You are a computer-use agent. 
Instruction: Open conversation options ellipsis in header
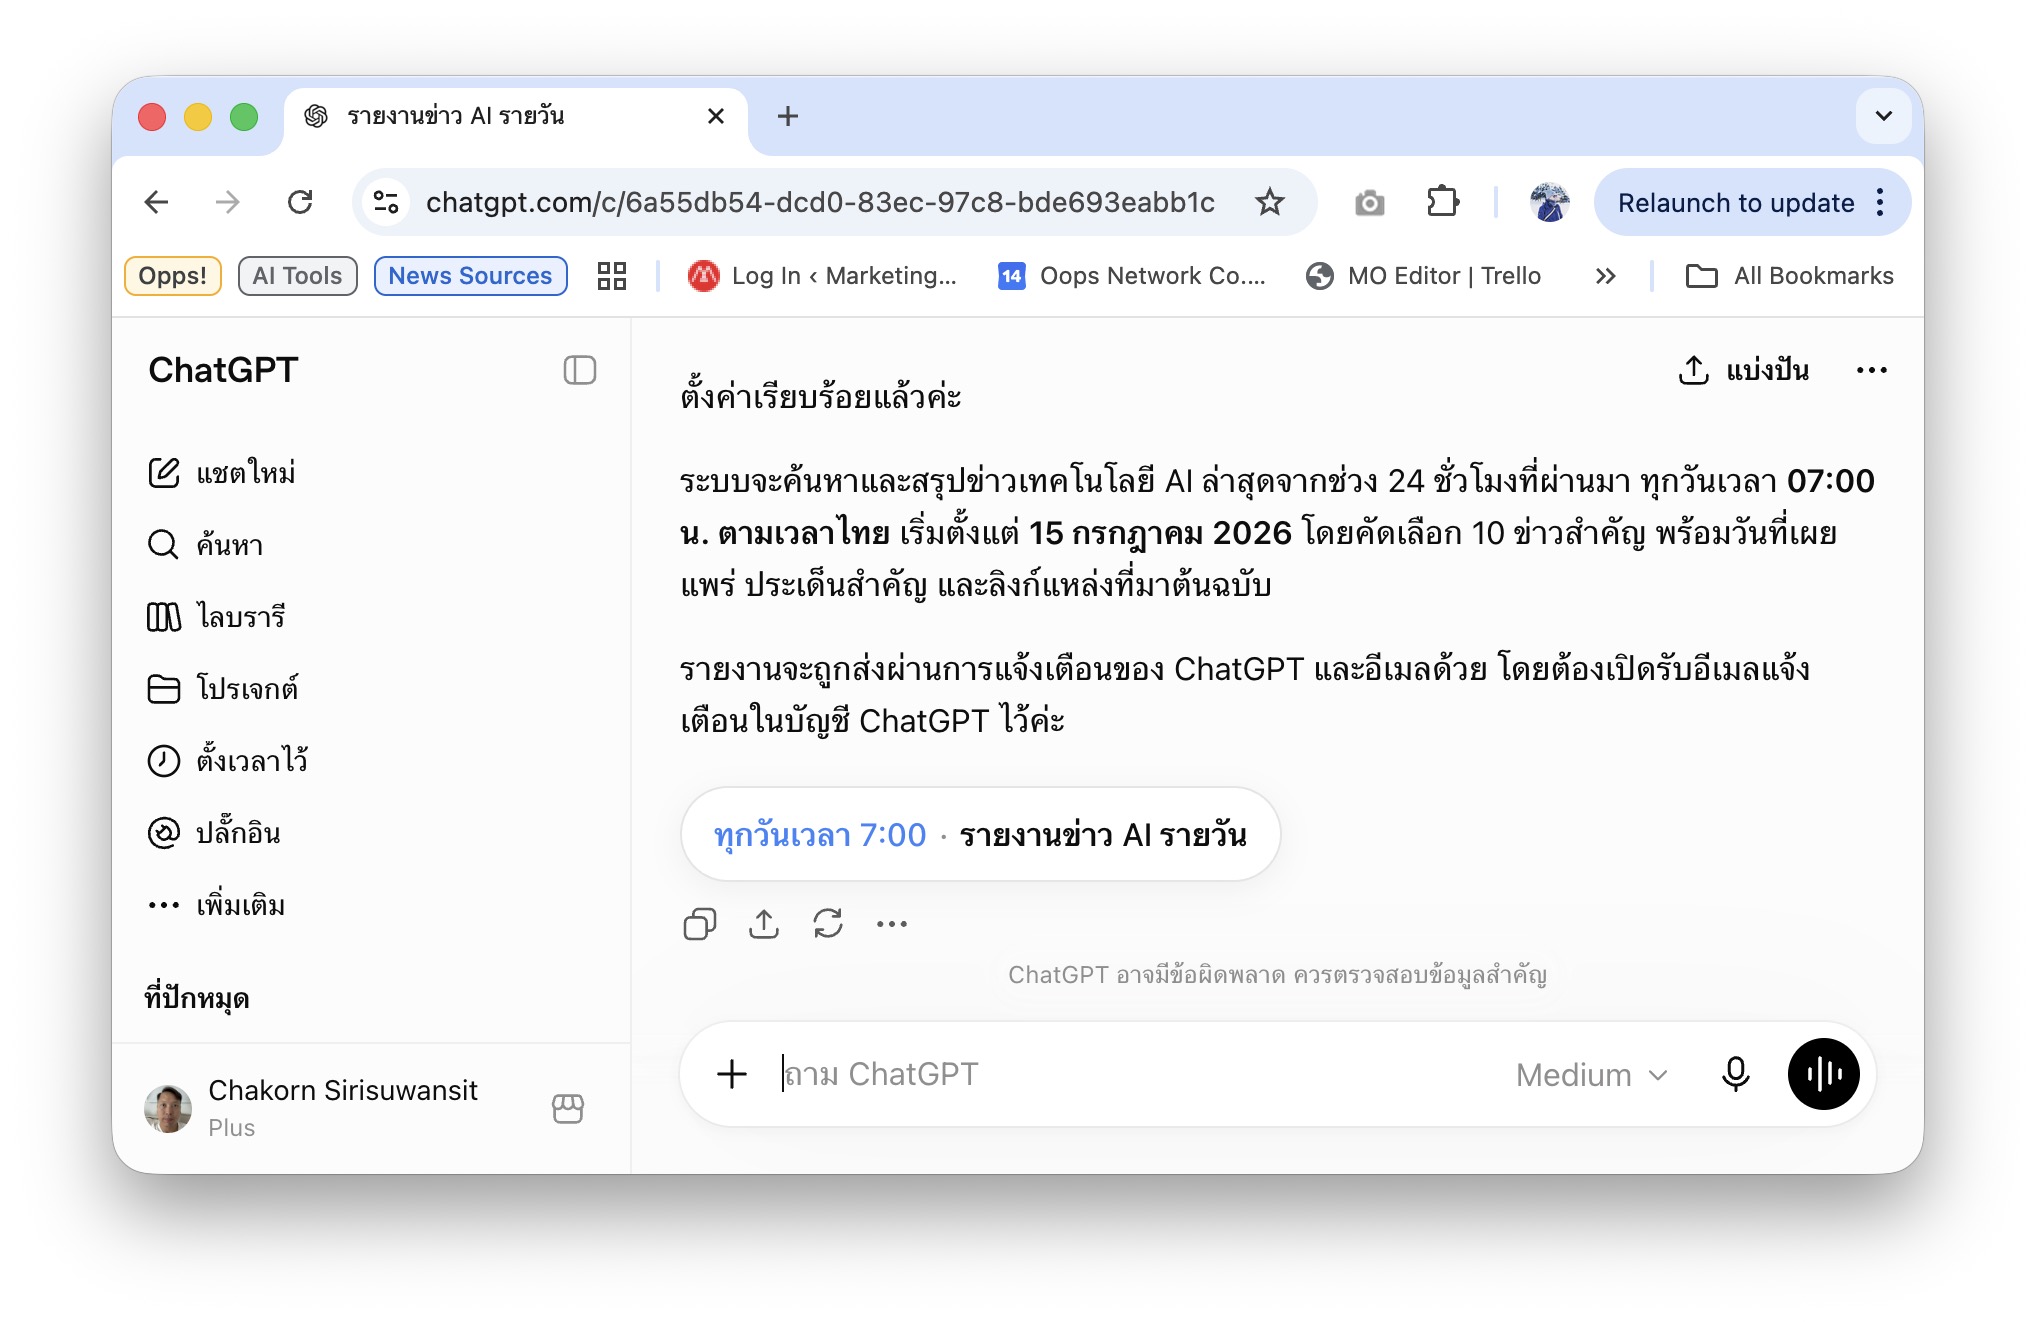point(1872,370)
